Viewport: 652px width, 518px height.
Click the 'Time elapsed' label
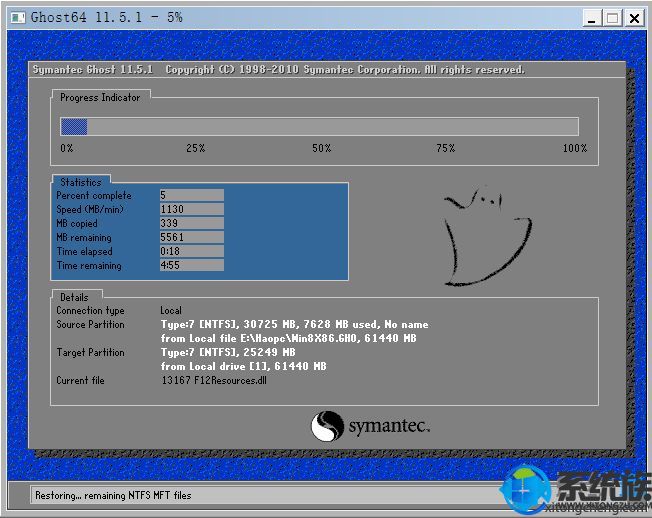(84, 252)
